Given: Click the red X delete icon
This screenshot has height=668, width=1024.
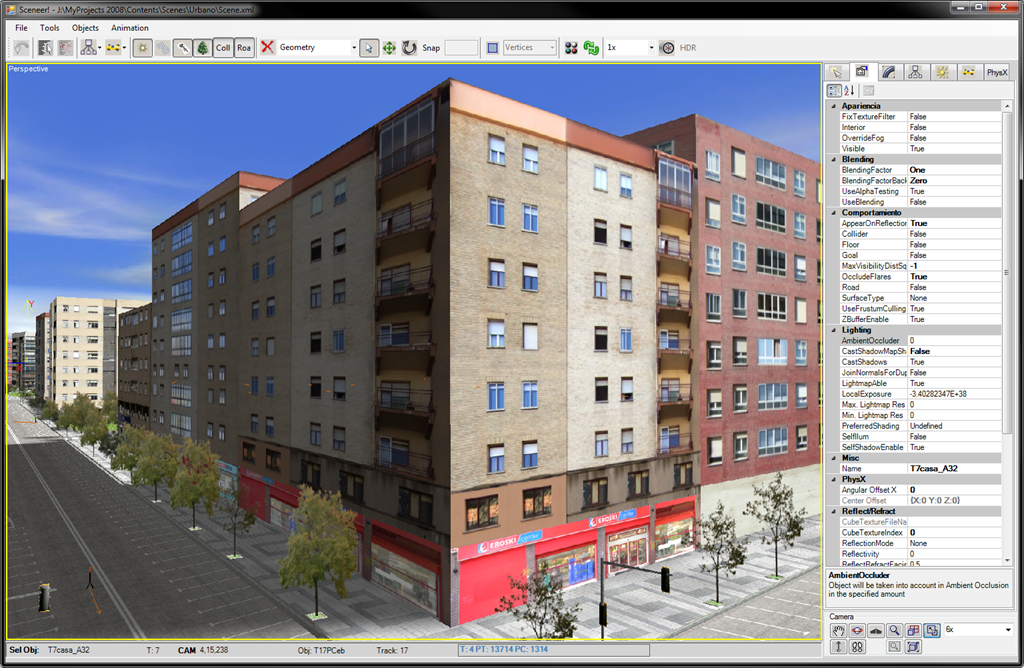Looking at the screenshot, I should (267, 47).
